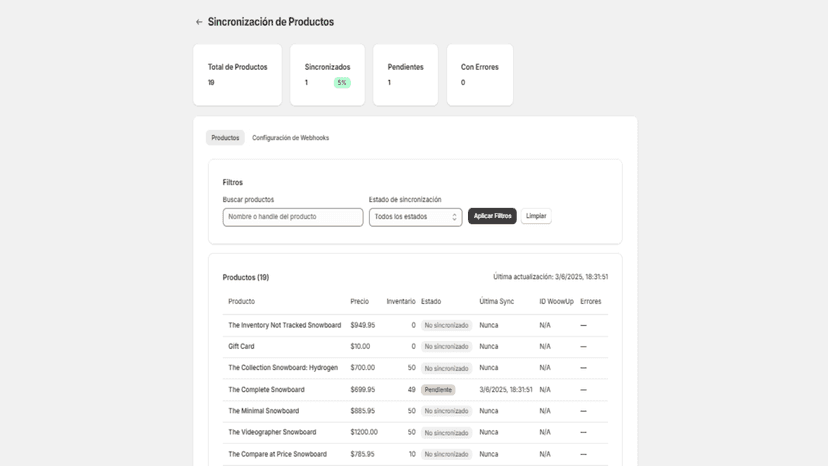Screen dimensions: 828x466
Task: Click the Última actualización timestamp text
Action: [x=550, y=277]
